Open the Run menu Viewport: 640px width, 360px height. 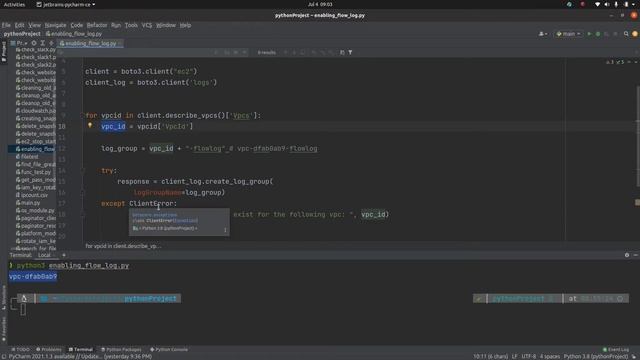pos(116,25)
